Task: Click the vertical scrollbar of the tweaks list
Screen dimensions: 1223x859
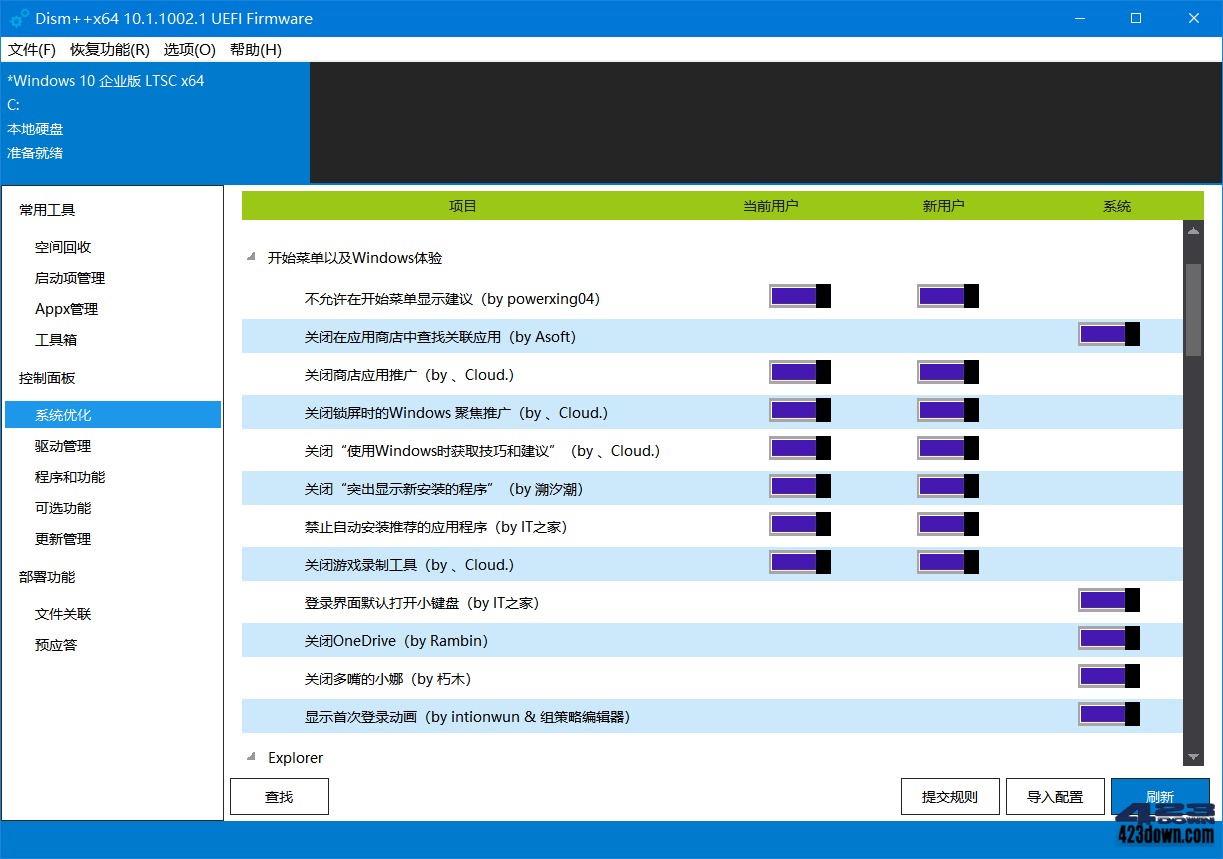Action: [x=1193, y=310]
